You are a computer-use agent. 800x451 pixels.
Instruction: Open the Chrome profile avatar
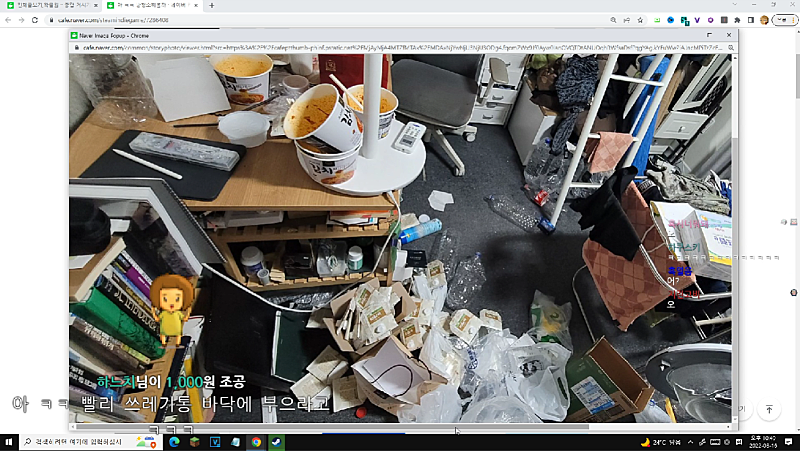(765, 19)
